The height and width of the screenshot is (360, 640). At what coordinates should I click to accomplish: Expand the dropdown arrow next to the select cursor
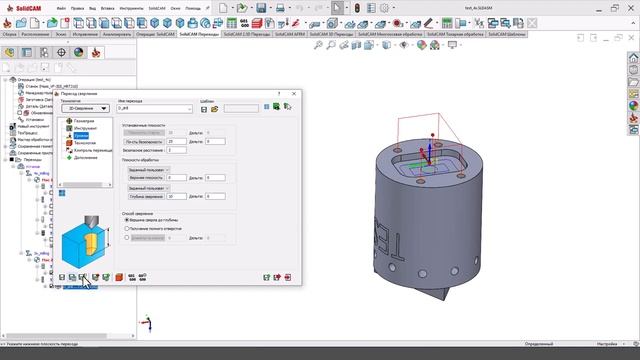(347, 8)
